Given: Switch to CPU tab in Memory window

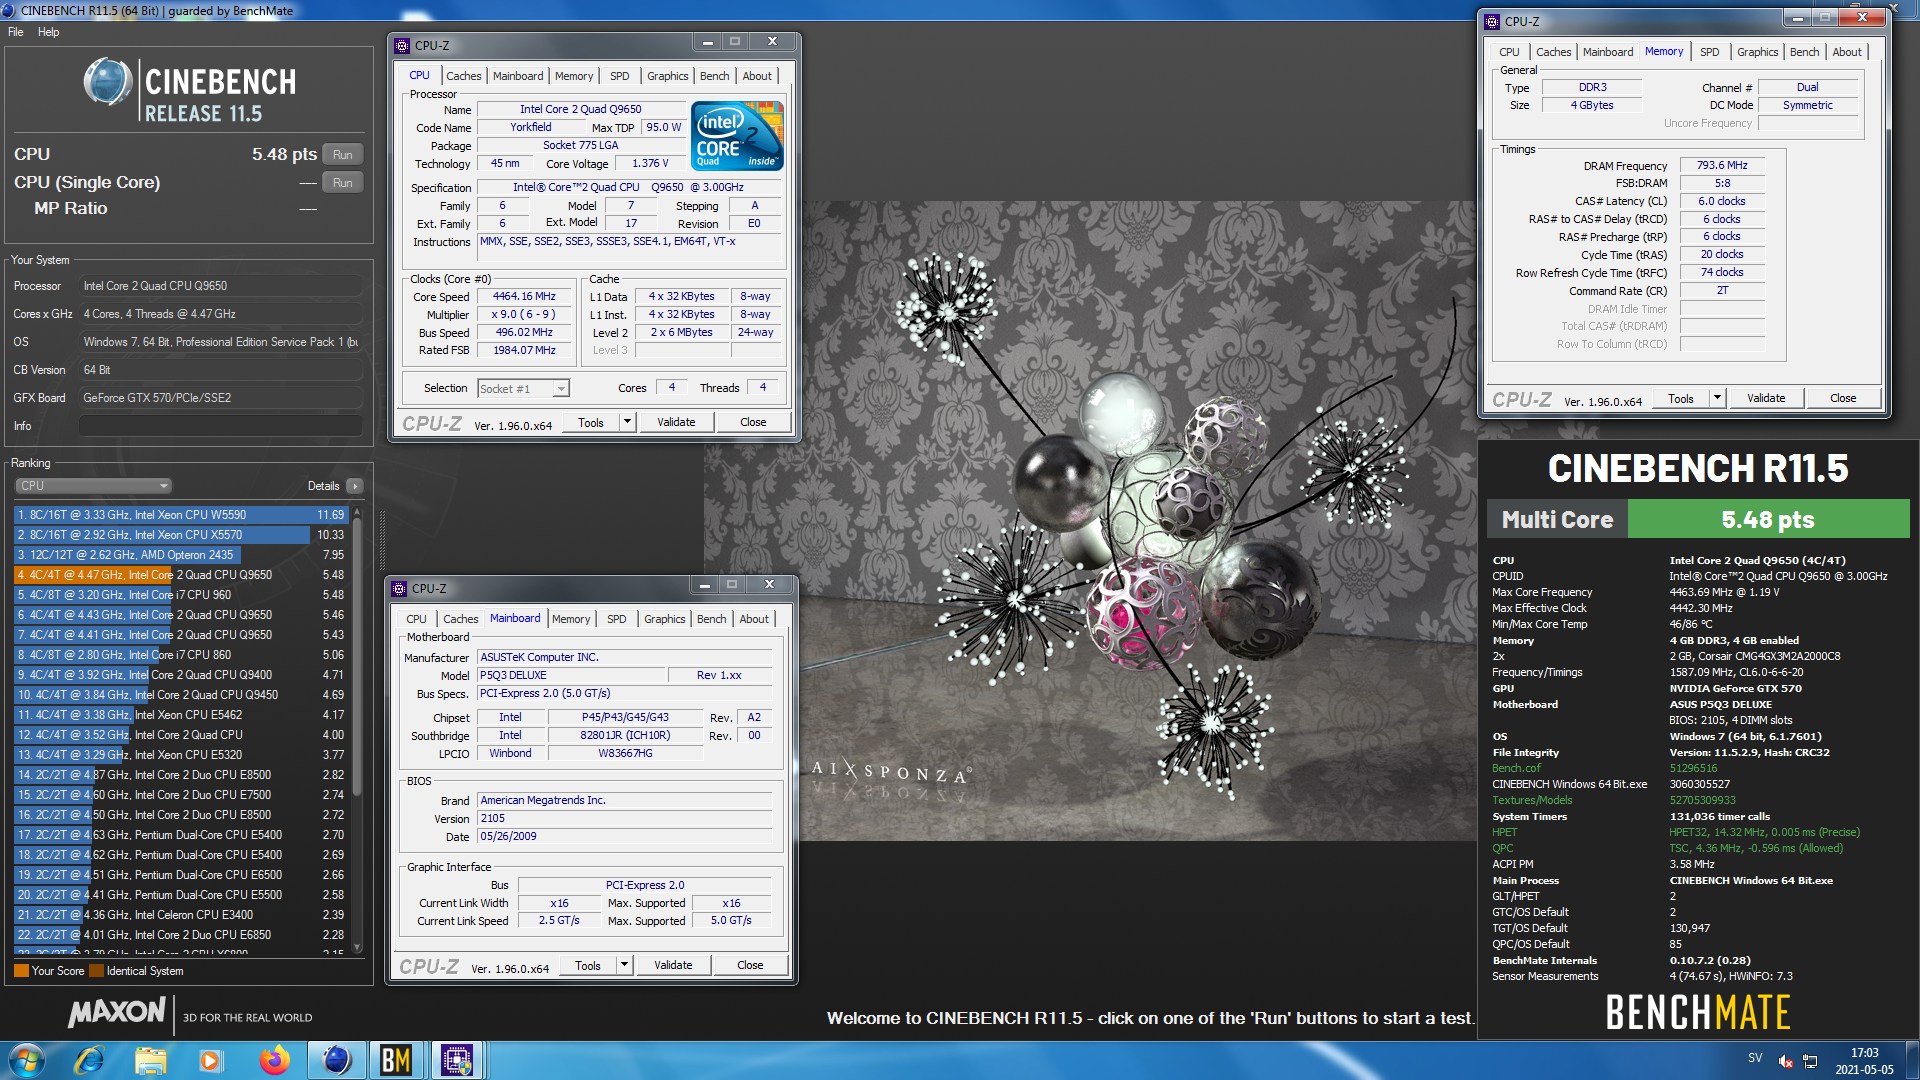Looking at the screenshot, I should coord(1509,52).
